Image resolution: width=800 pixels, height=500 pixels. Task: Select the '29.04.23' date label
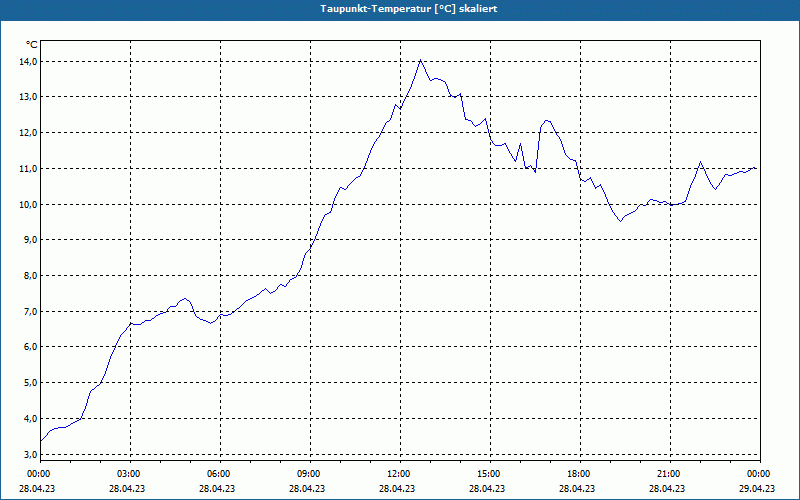point(757,488)
